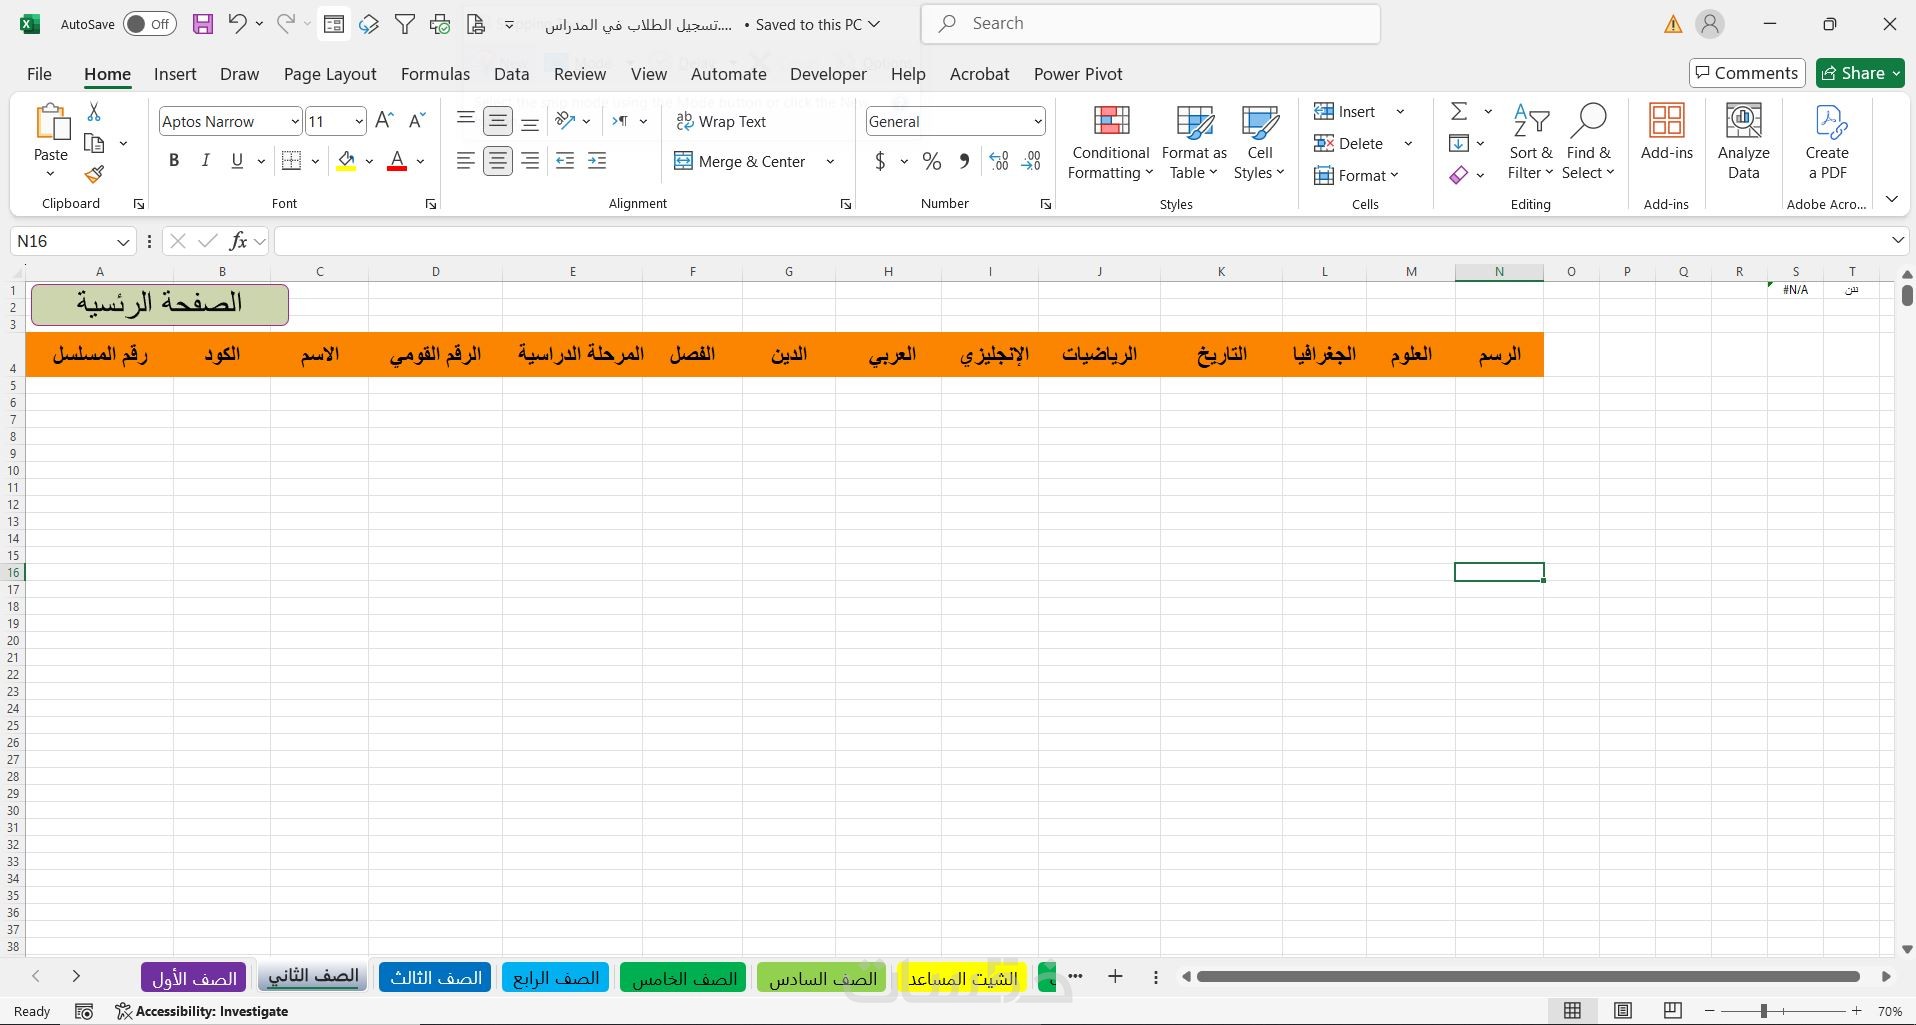Open the Aptos Narrow font name dropdown

click(x=294, y=122)
